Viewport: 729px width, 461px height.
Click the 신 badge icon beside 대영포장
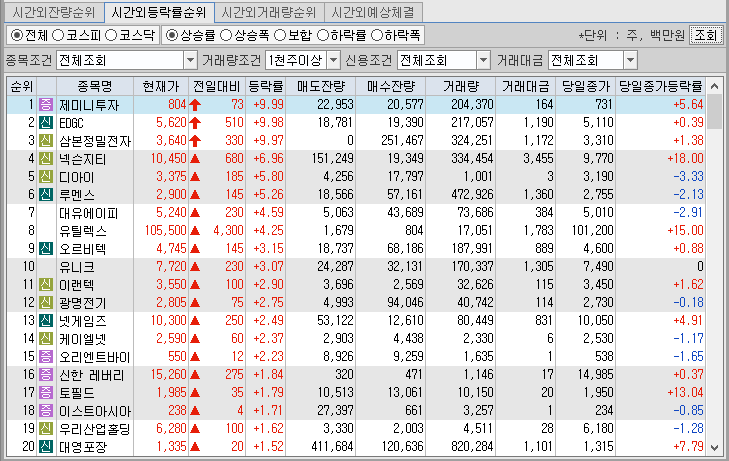(x=46, y=447)
